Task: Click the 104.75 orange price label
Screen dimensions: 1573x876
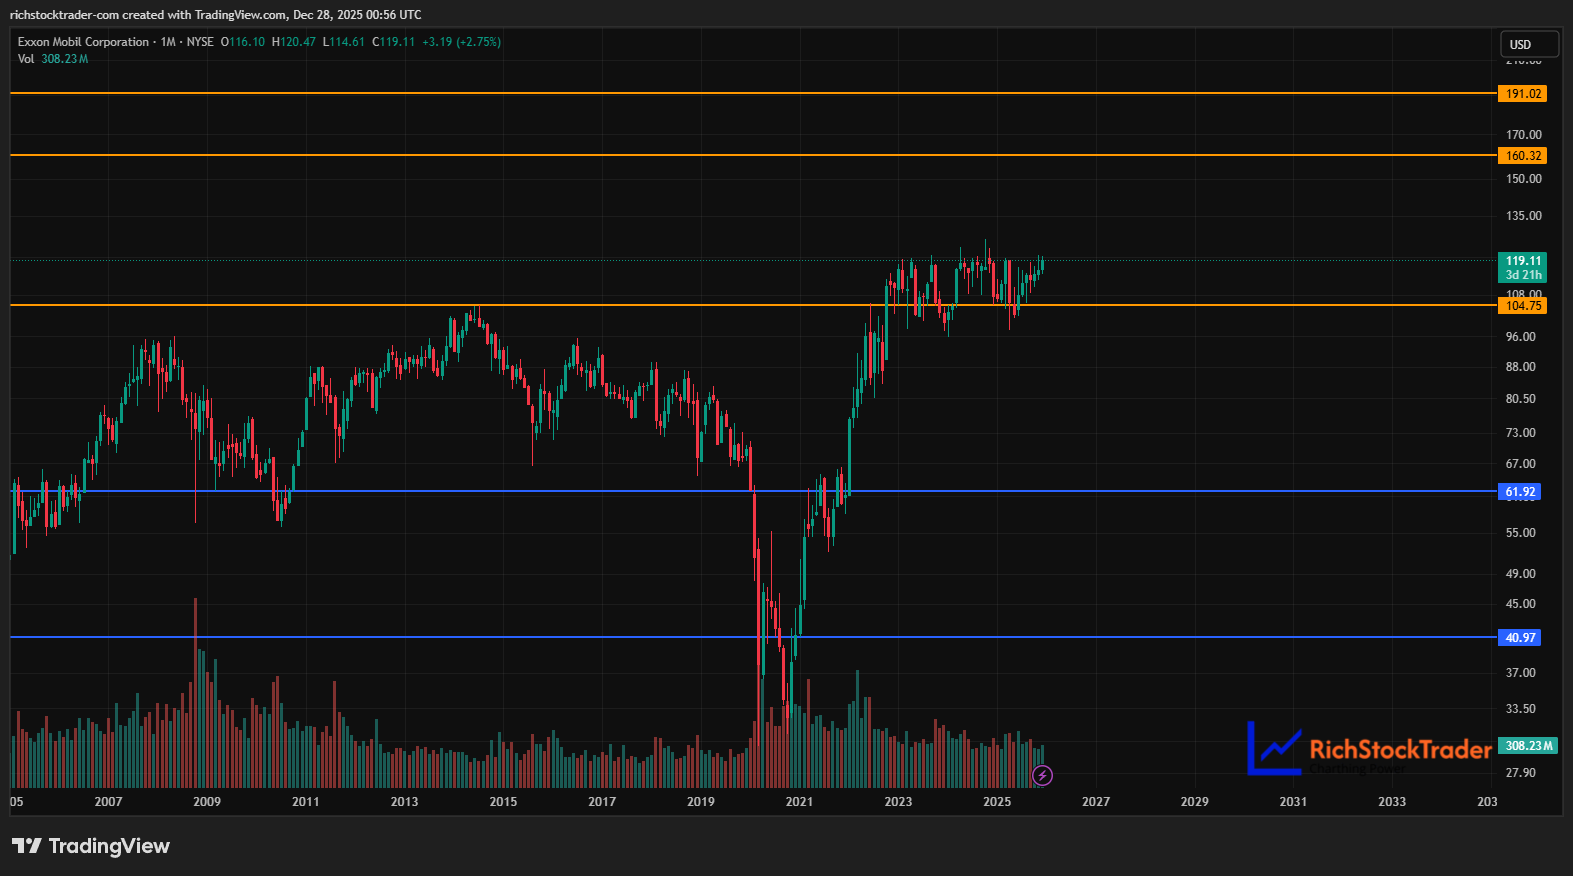Action: click(1522, 306)
